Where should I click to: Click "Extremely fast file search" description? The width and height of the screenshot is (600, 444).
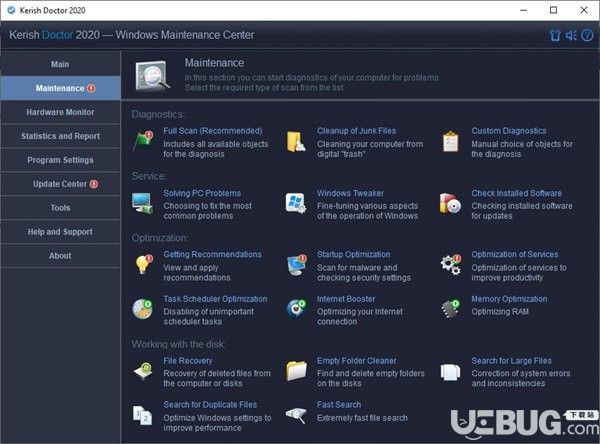pos(362,418)
